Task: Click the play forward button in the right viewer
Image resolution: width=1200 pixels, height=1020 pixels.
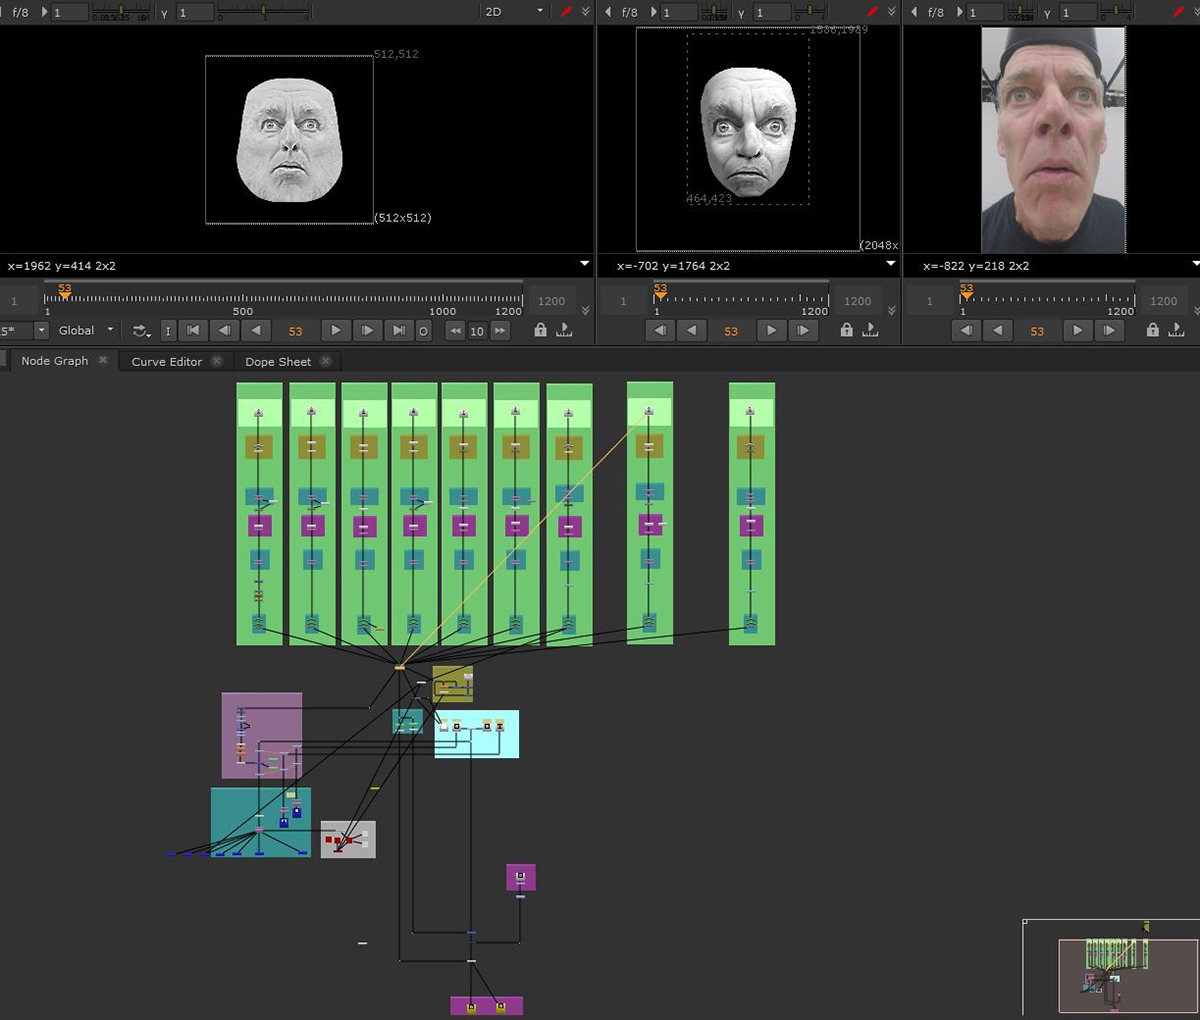Action: (x=1077, y=330)
